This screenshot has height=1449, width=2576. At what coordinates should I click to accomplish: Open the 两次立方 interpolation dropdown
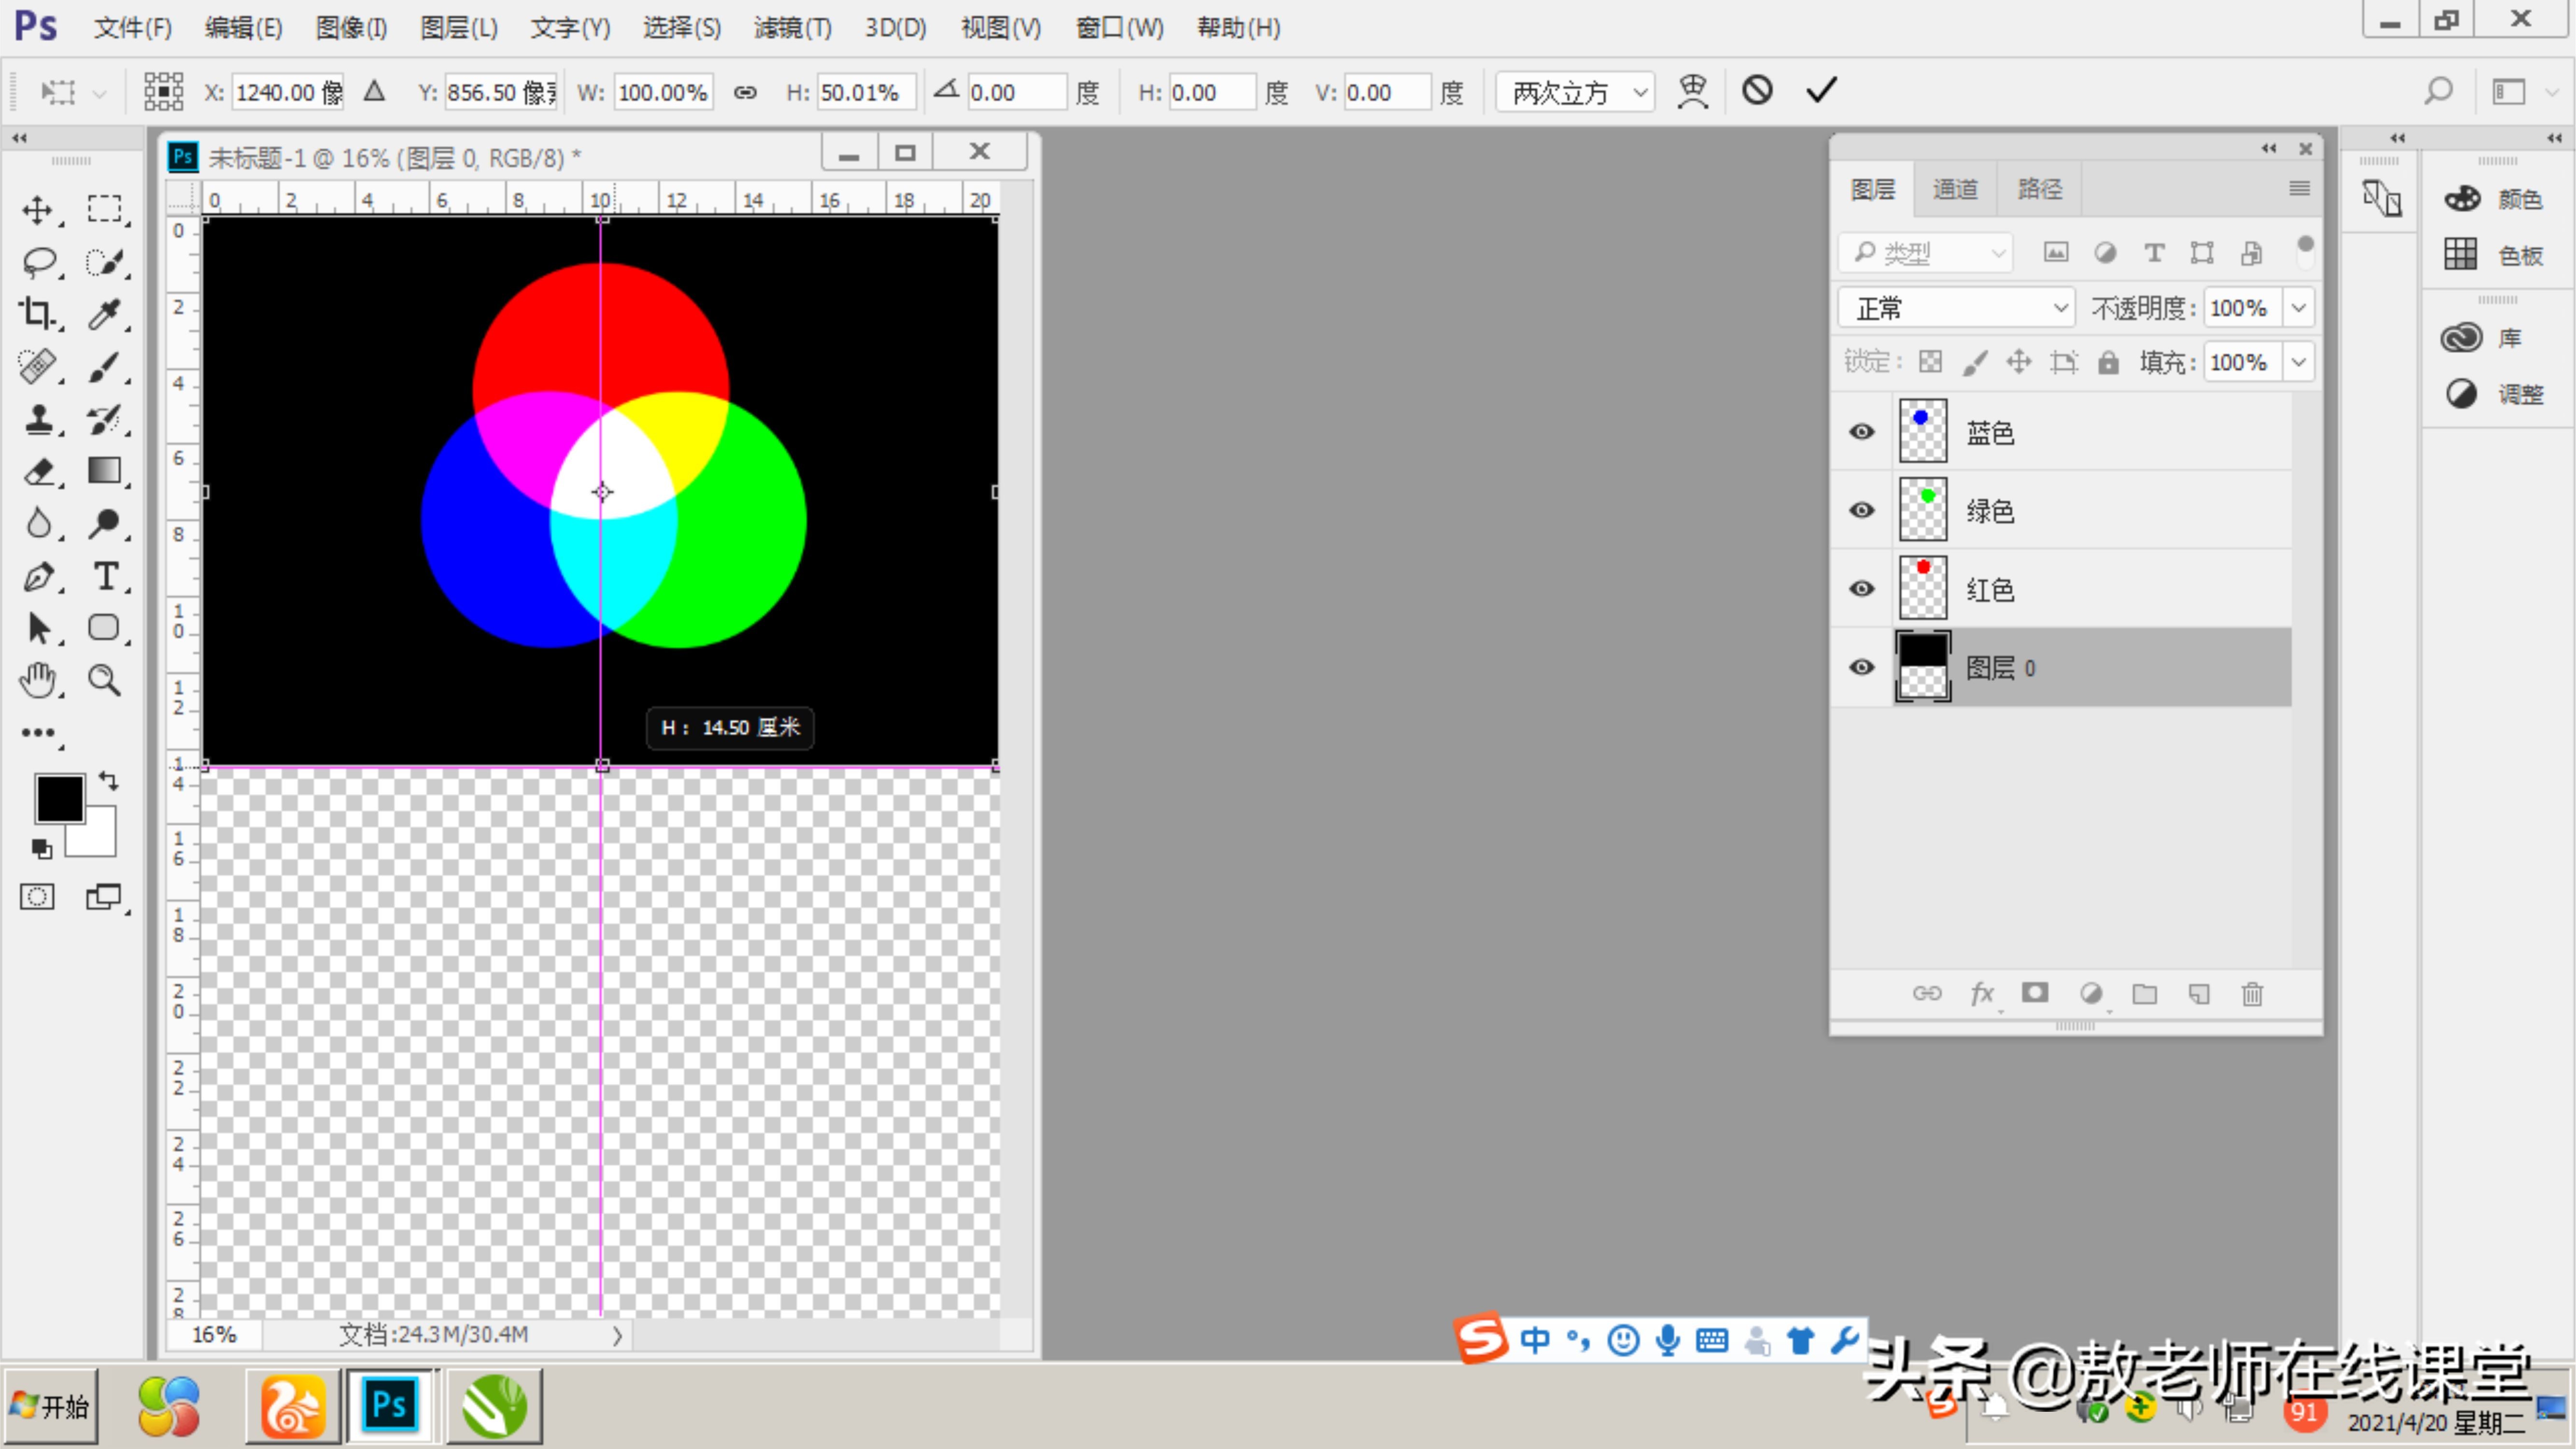coord(1575,92)
